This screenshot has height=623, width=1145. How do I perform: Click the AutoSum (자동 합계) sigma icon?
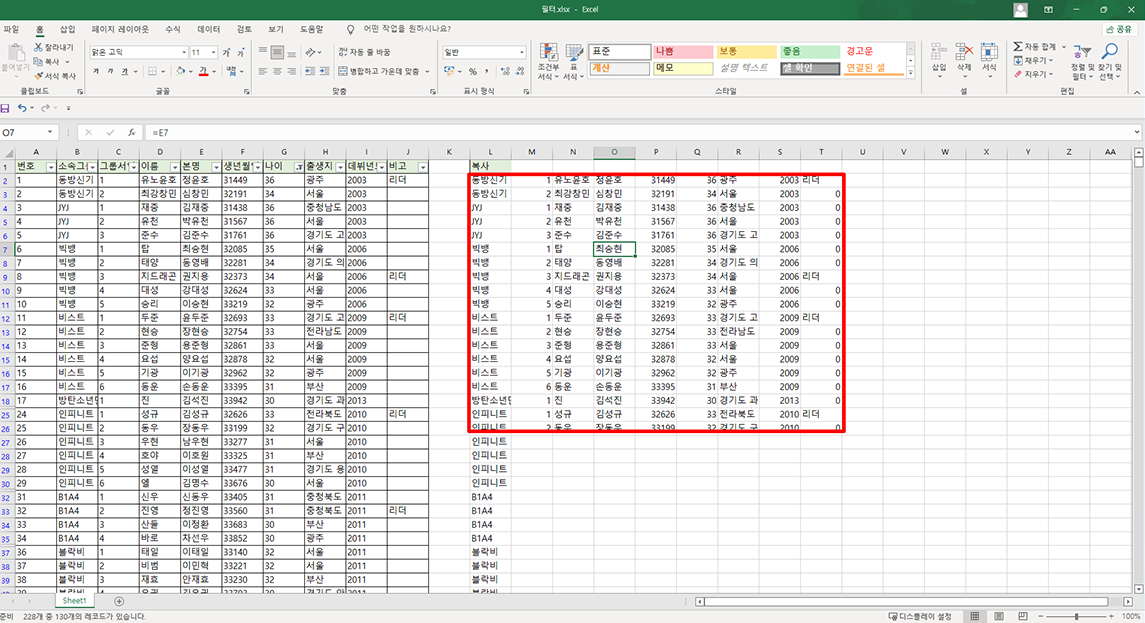click(x=1018, y=47)
